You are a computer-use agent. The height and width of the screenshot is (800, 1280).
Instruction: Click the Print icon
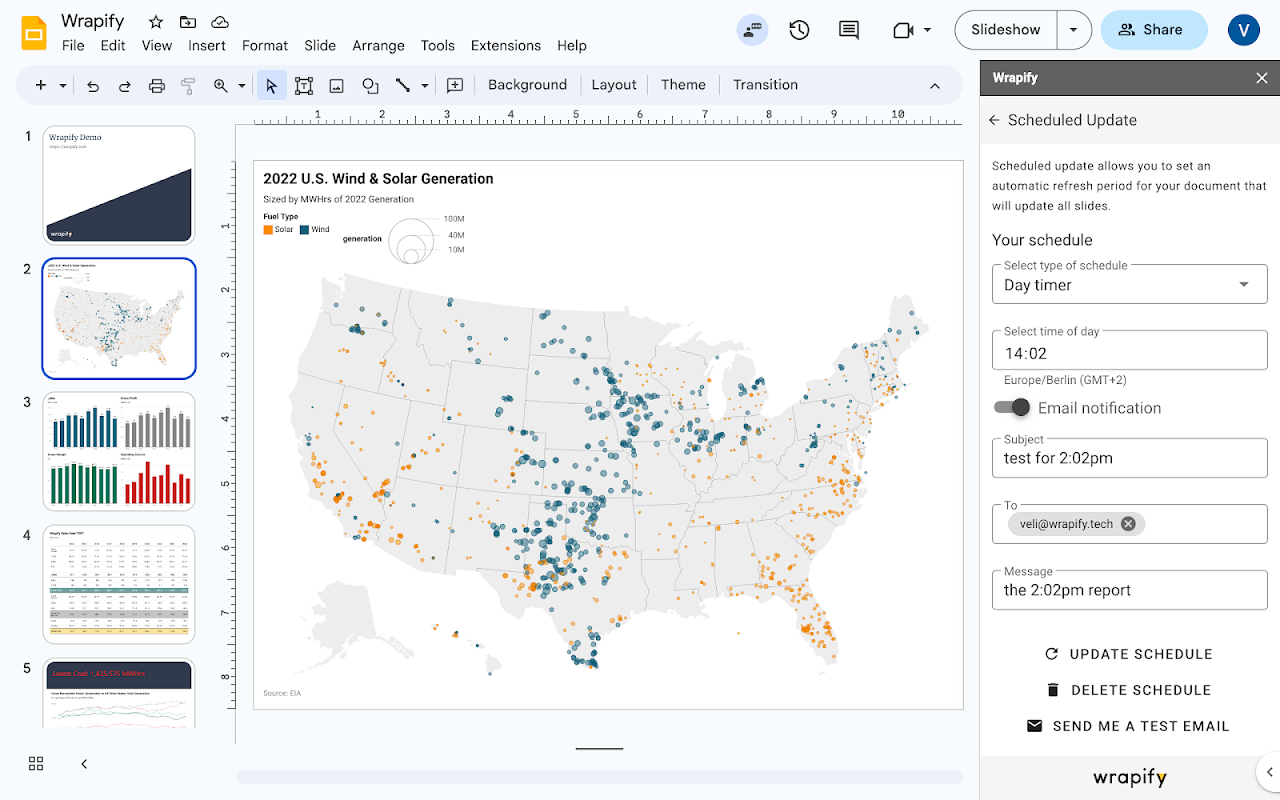(x=156, y=85)
